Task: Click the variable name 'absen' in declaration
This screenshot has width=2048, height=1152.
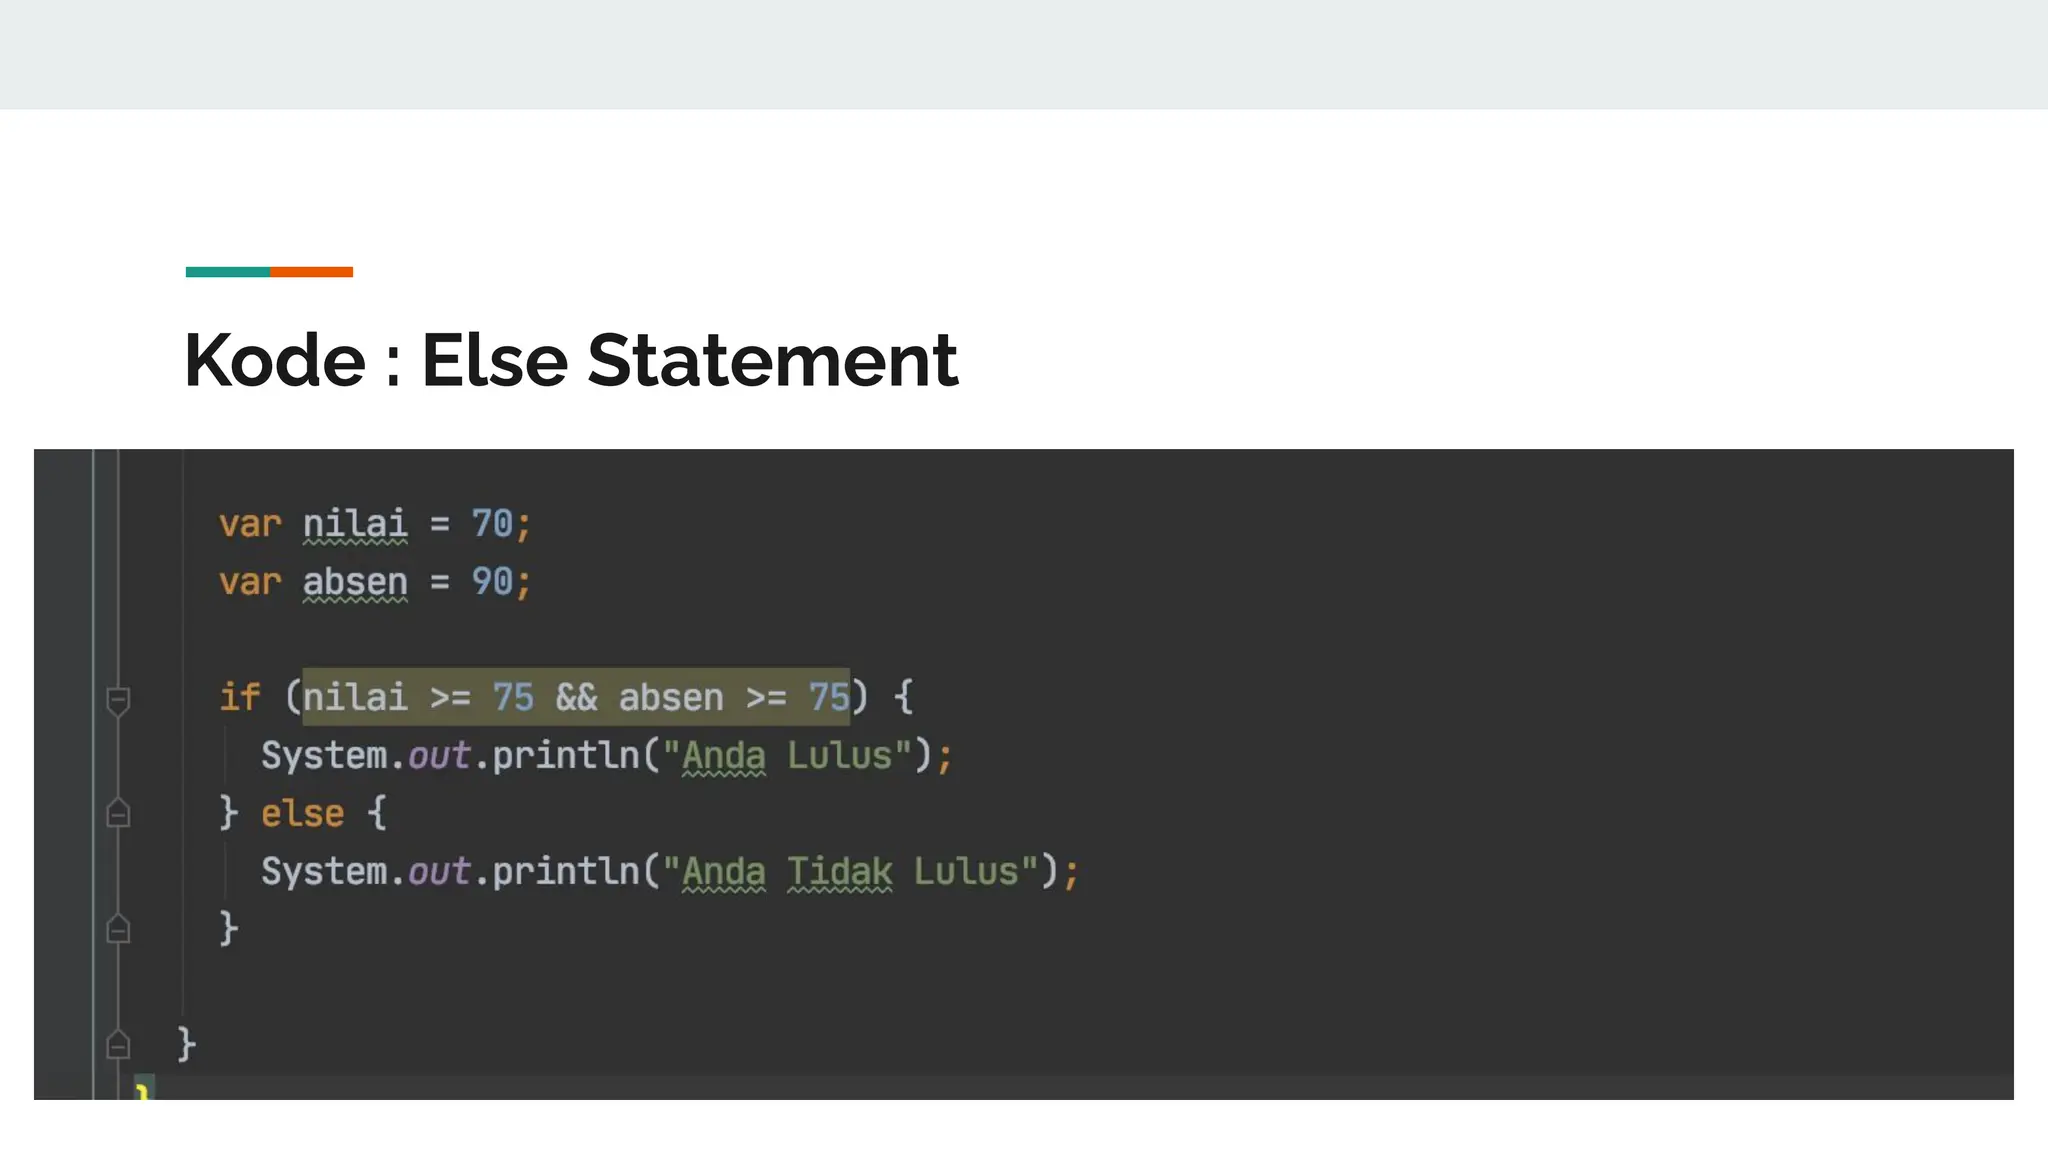Action: 355,582
